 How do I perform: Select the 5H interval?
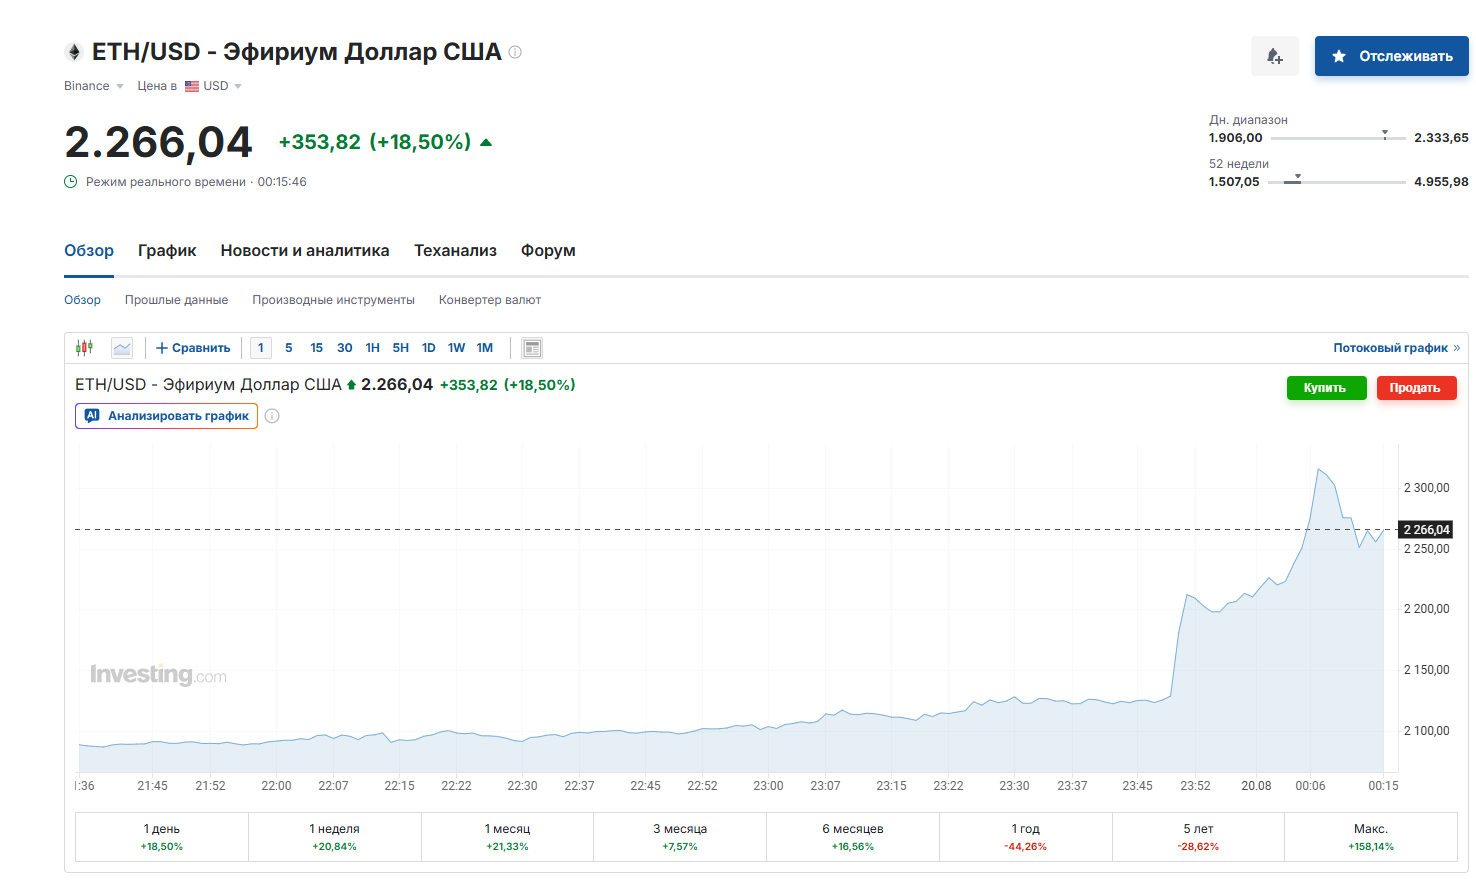[401, 348]
